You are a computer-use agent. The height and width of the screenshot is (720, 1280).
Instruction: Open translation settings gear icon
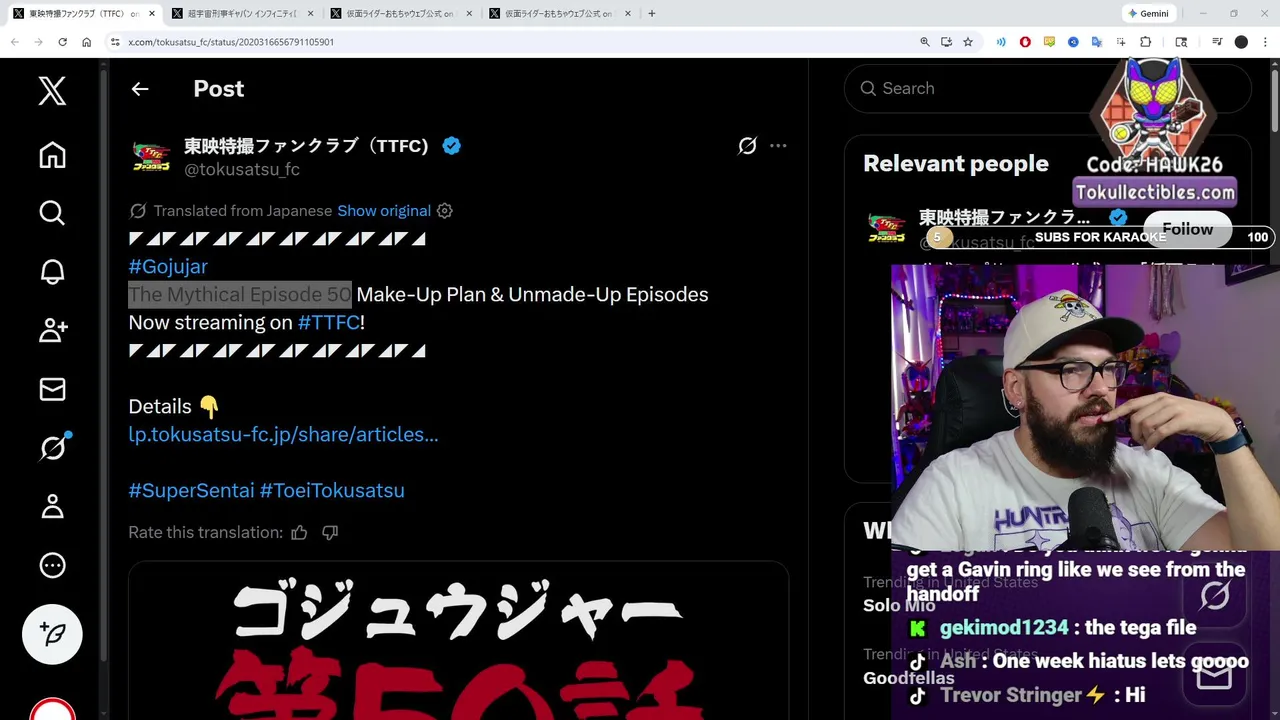click(445, 211)
